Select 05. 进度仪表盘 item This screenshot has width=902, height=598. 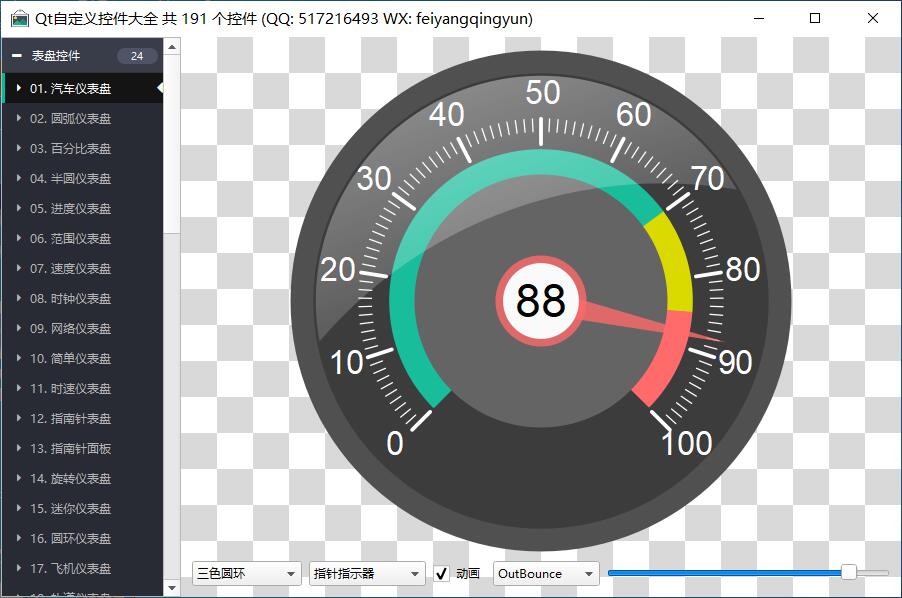[x=70, y=209]
